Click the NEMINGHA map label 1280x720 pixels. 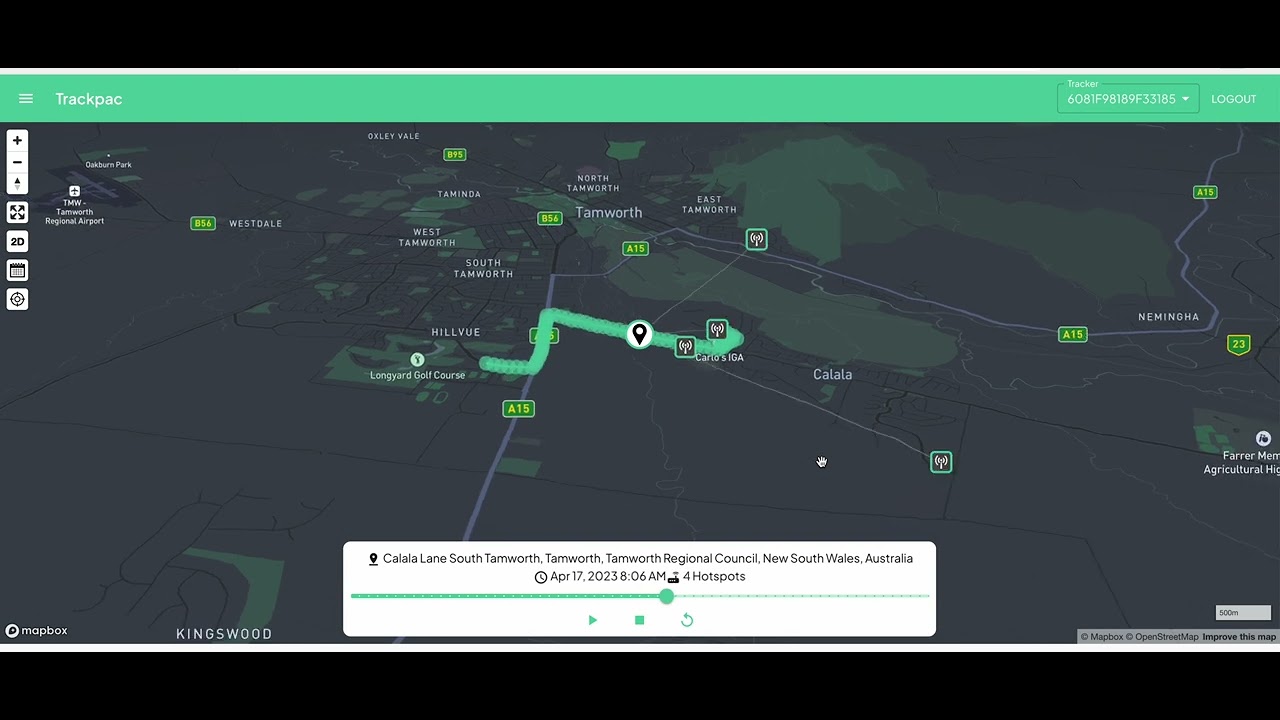[x=1168, y=317]
